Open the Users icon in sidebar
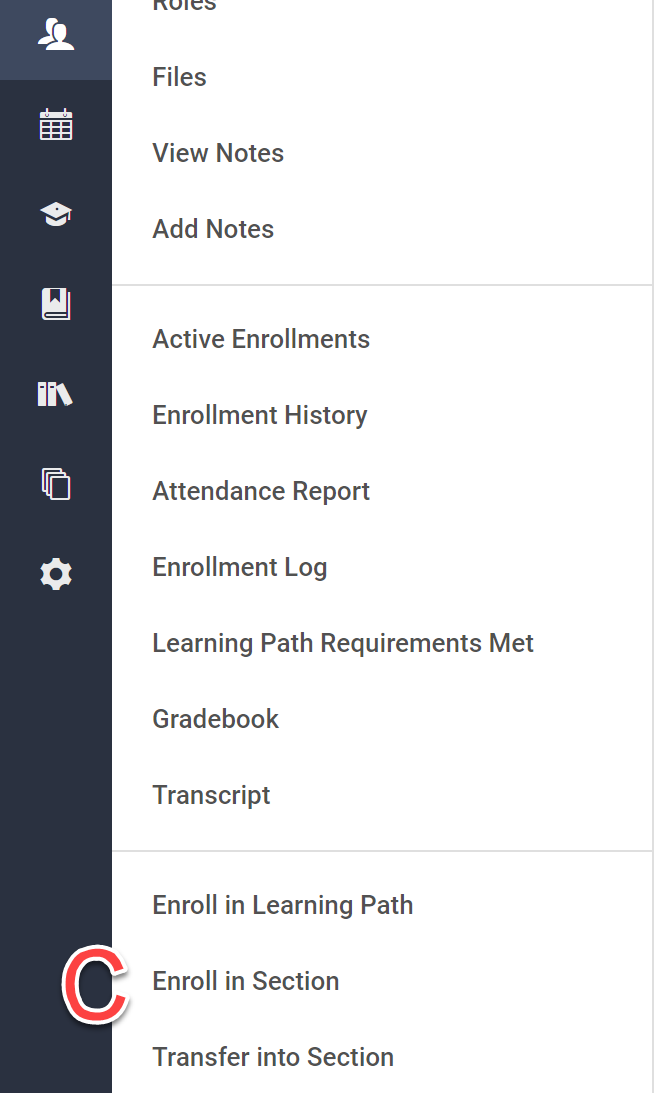Image resolution: width=665 pixels, height=1093 pixels. [x=56, y=34]
